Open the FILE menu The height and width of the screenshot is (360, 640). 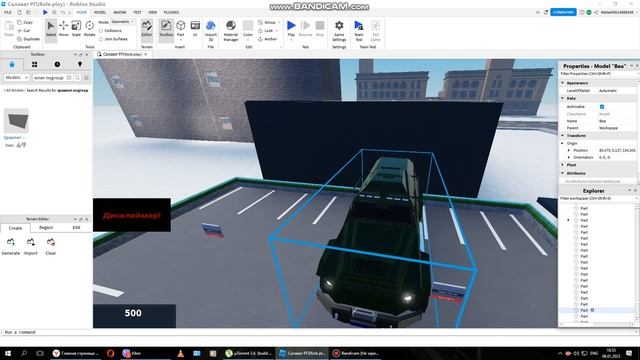click(x=8, y=13)
